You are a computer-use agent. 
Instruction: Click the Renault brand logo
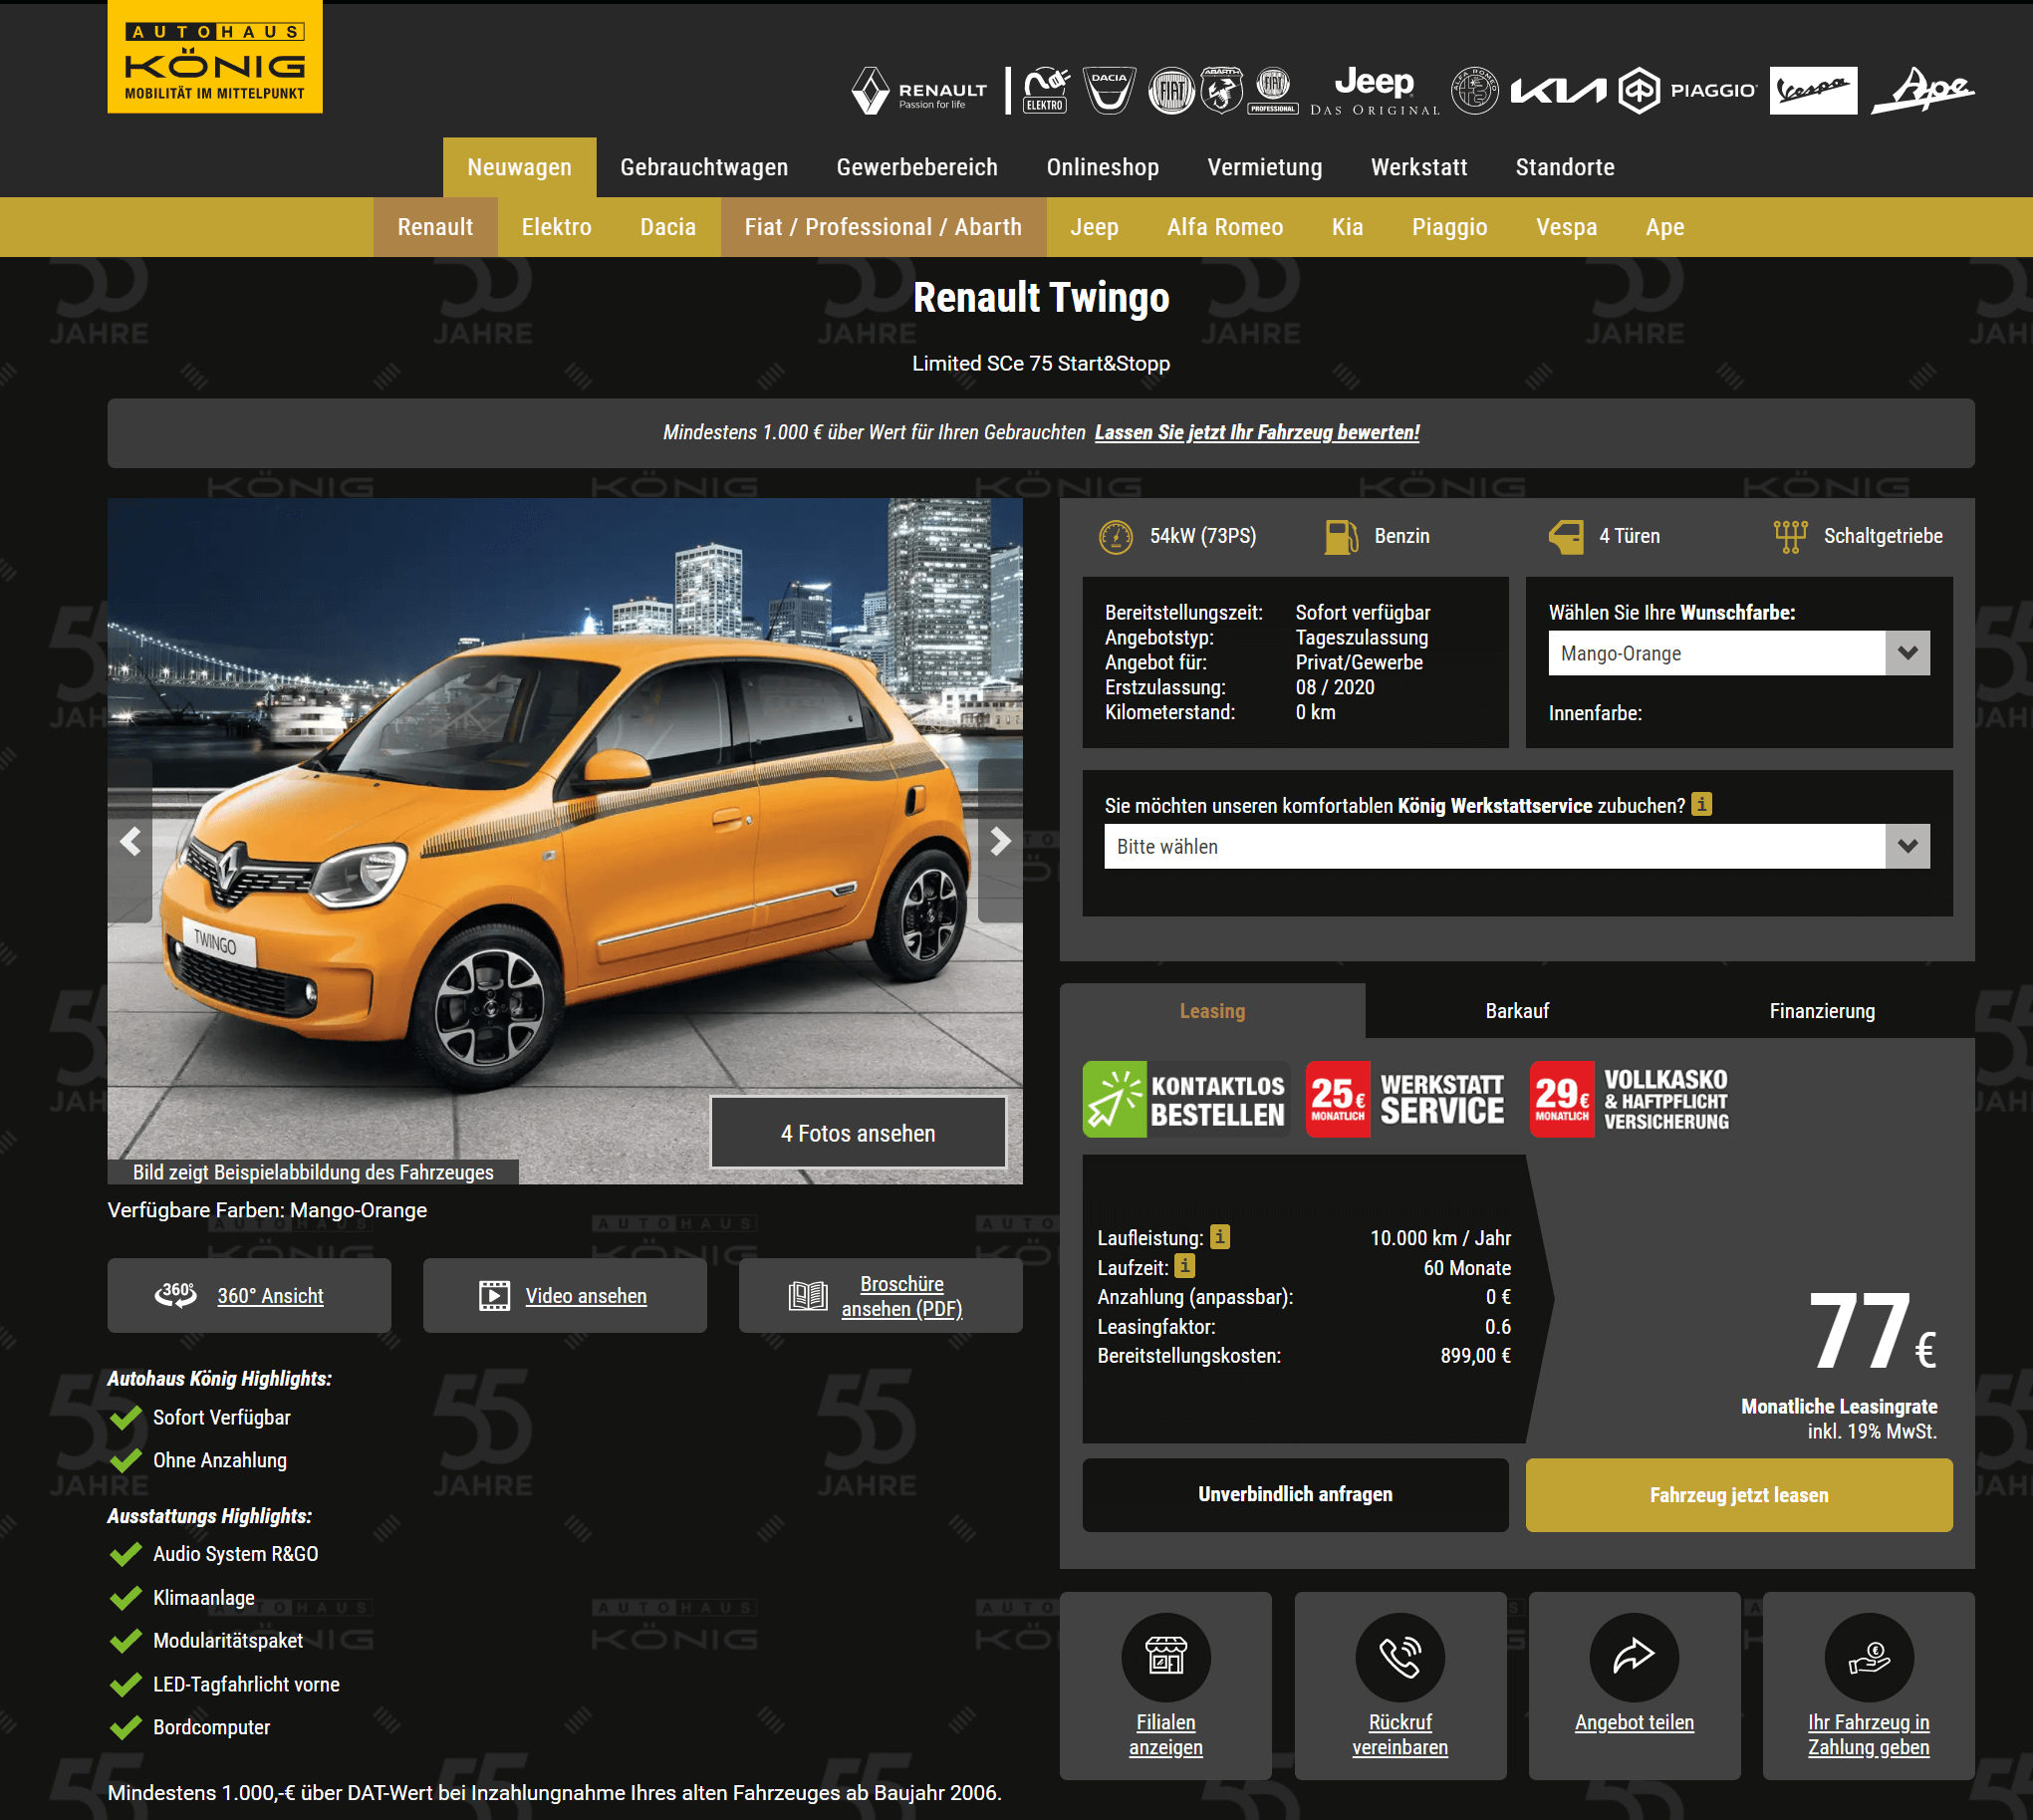pos(919,91)
